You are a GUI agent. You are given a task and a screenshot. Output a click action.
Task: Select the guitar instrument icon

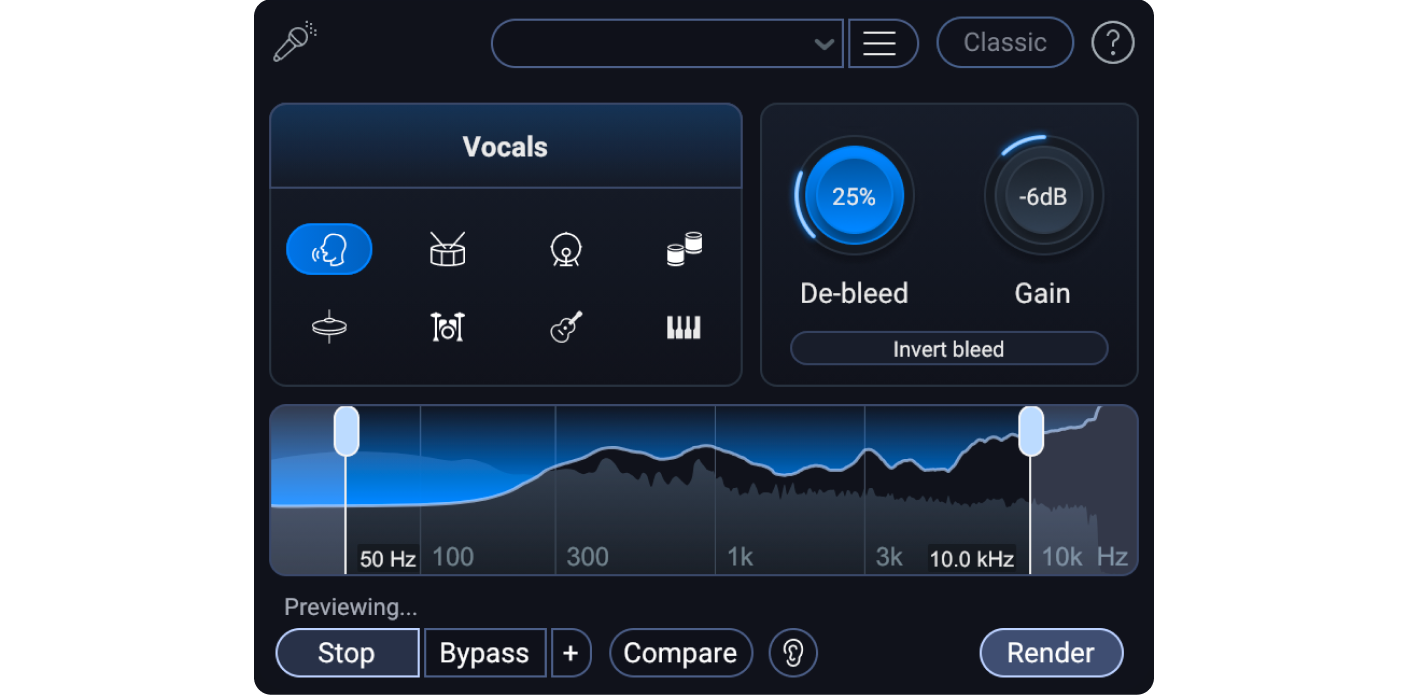566,327
